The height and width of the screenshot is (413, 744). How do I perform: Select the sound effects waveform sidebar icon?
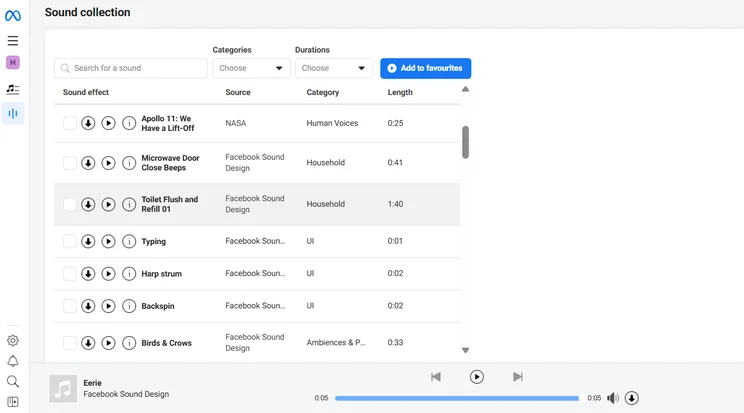[13, 113]
